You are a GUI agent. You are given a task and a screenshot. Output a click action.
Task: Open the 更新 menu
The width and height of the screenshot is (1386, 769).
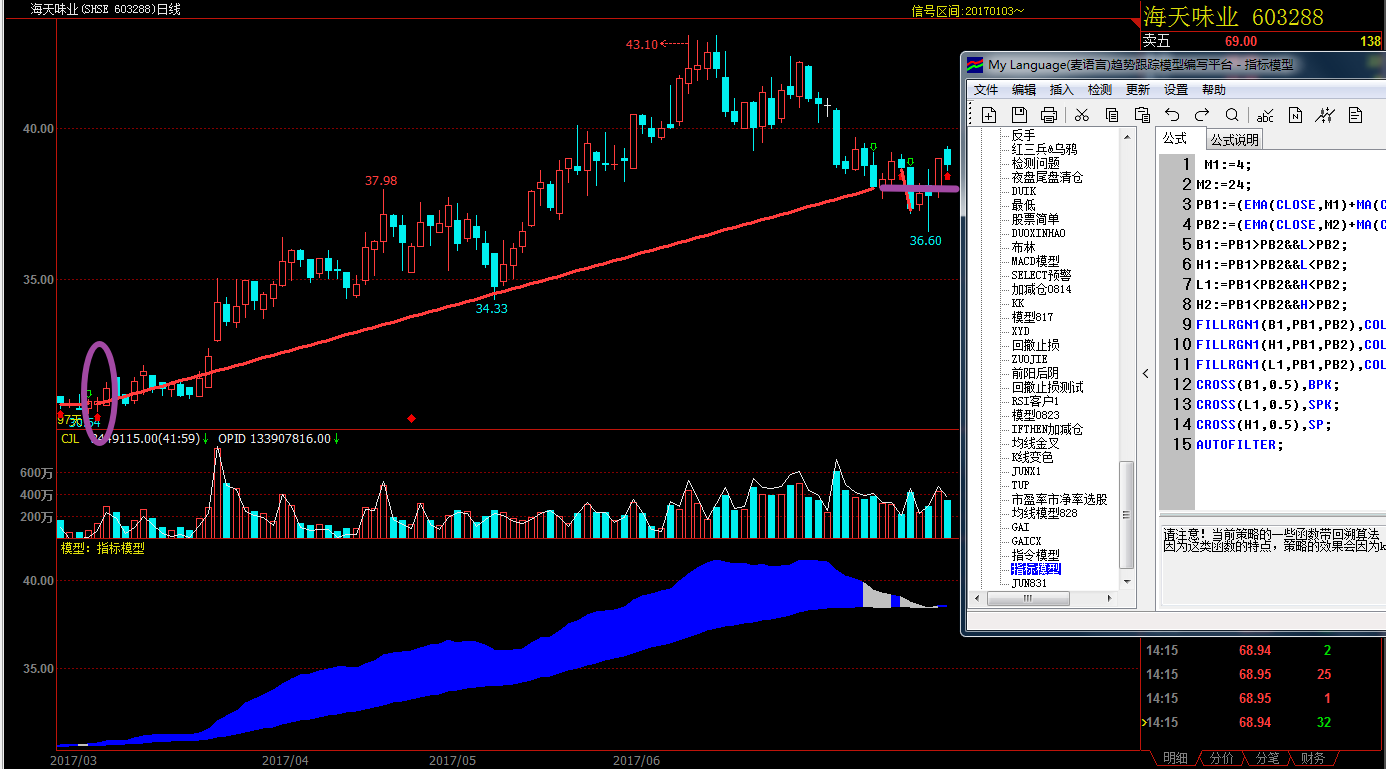pyautogui.click(x=1138, y=90)
